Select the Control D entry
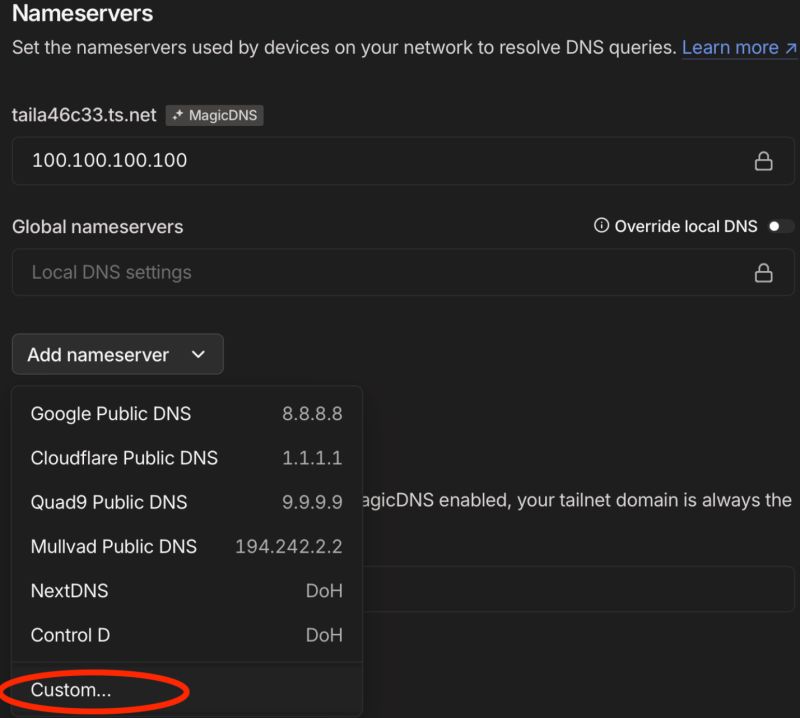The width and height of the screenshot is (800, 718). pos(70,635)
